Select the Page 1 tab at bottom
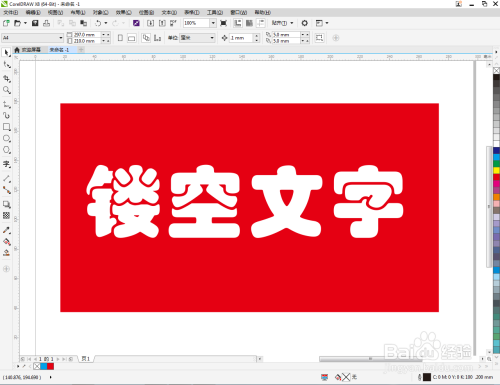 coord(86,359)
